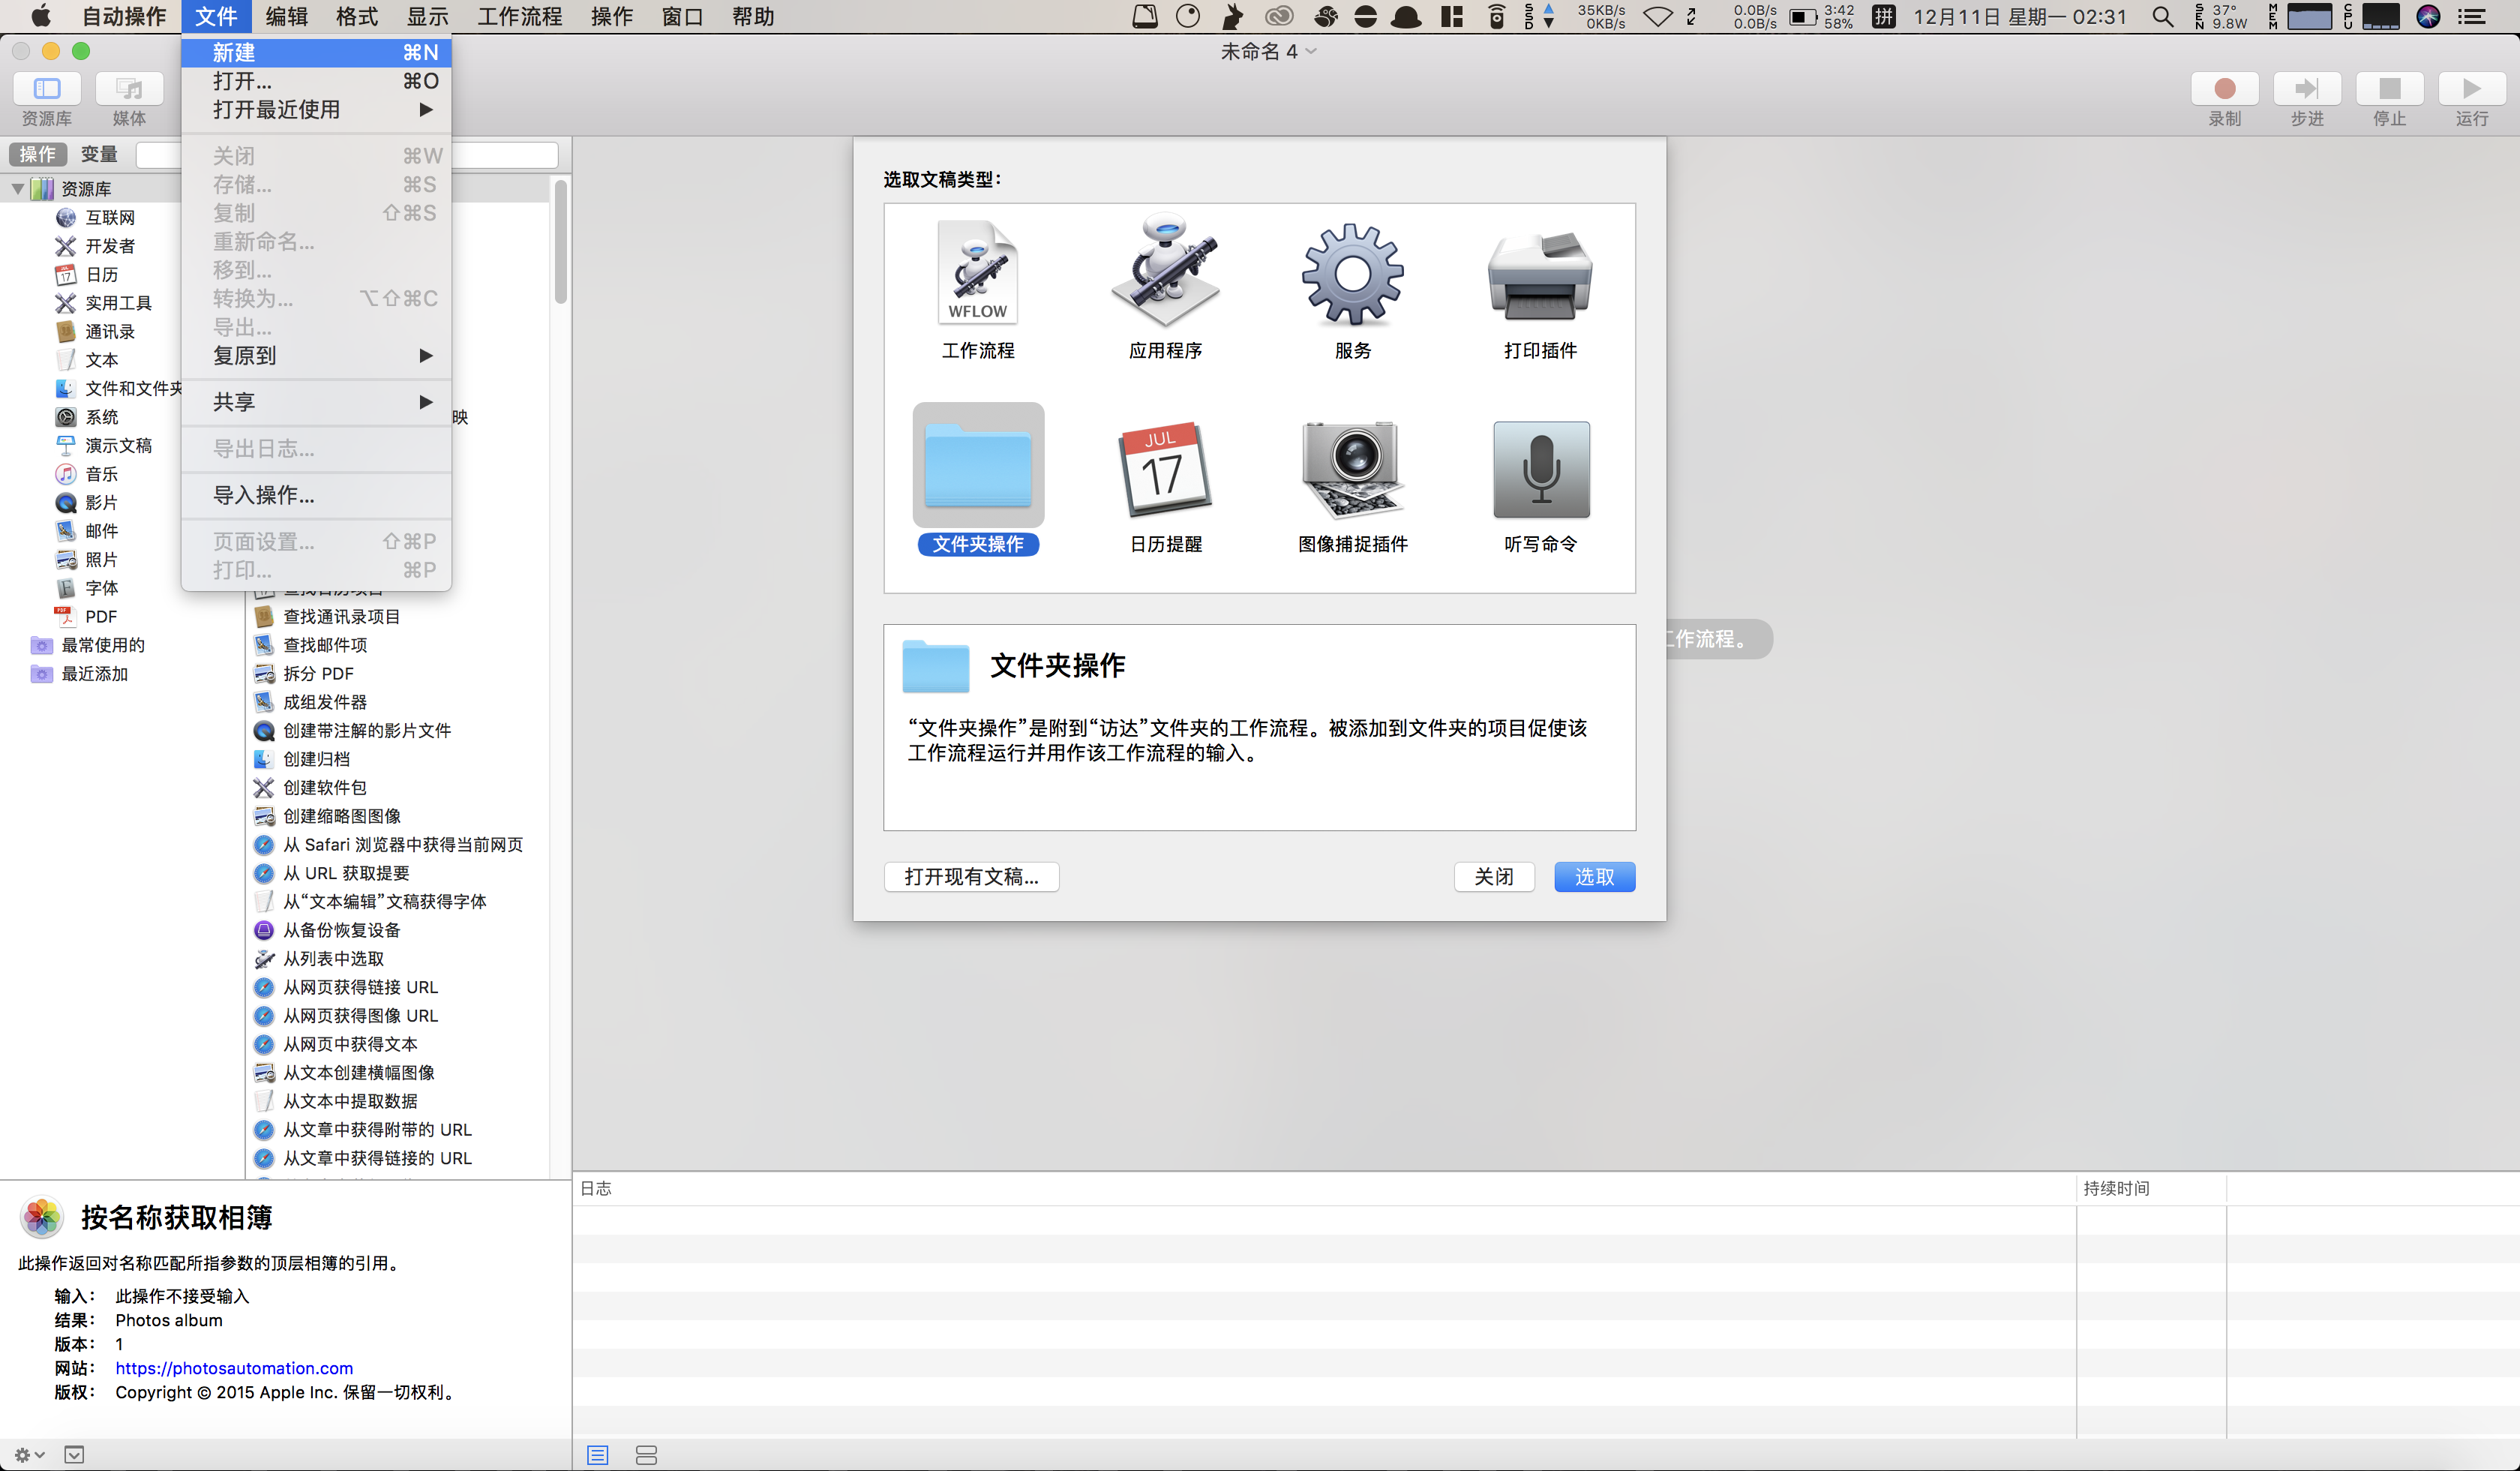Toggle the log view icon at bottom

click(x=597, y=1454)
